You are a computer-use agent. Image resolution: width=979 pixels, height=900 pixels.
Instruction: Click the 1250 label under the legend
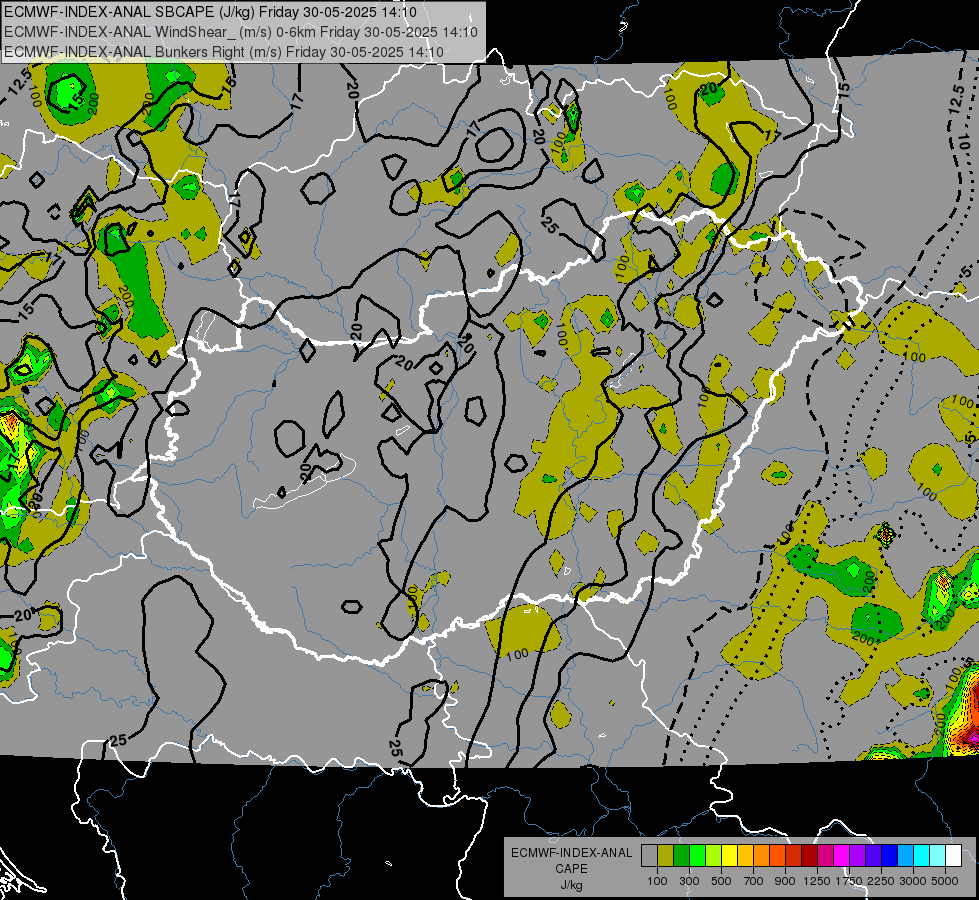(817, 881)
